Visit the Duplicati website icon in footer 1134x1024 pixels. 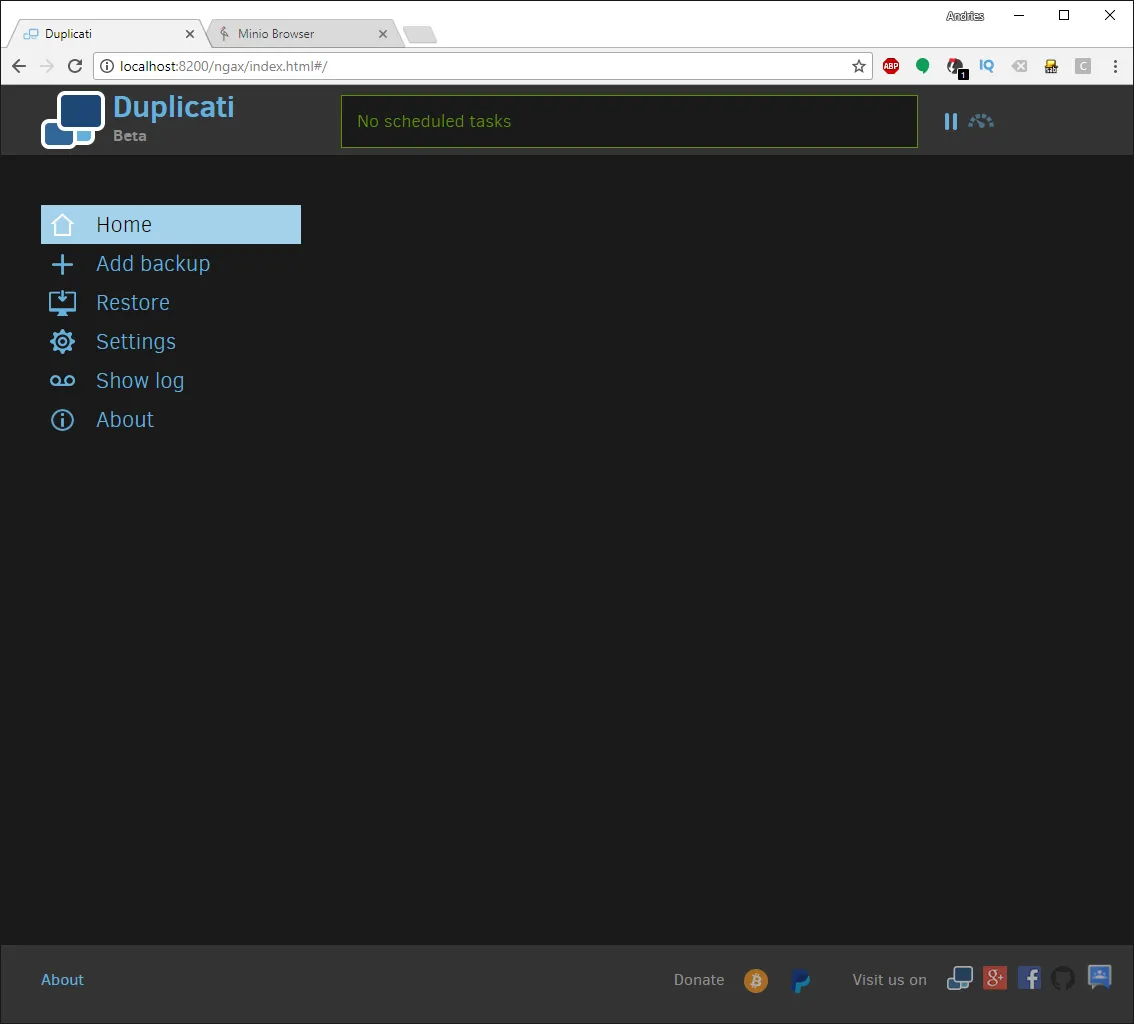point(960,979)
